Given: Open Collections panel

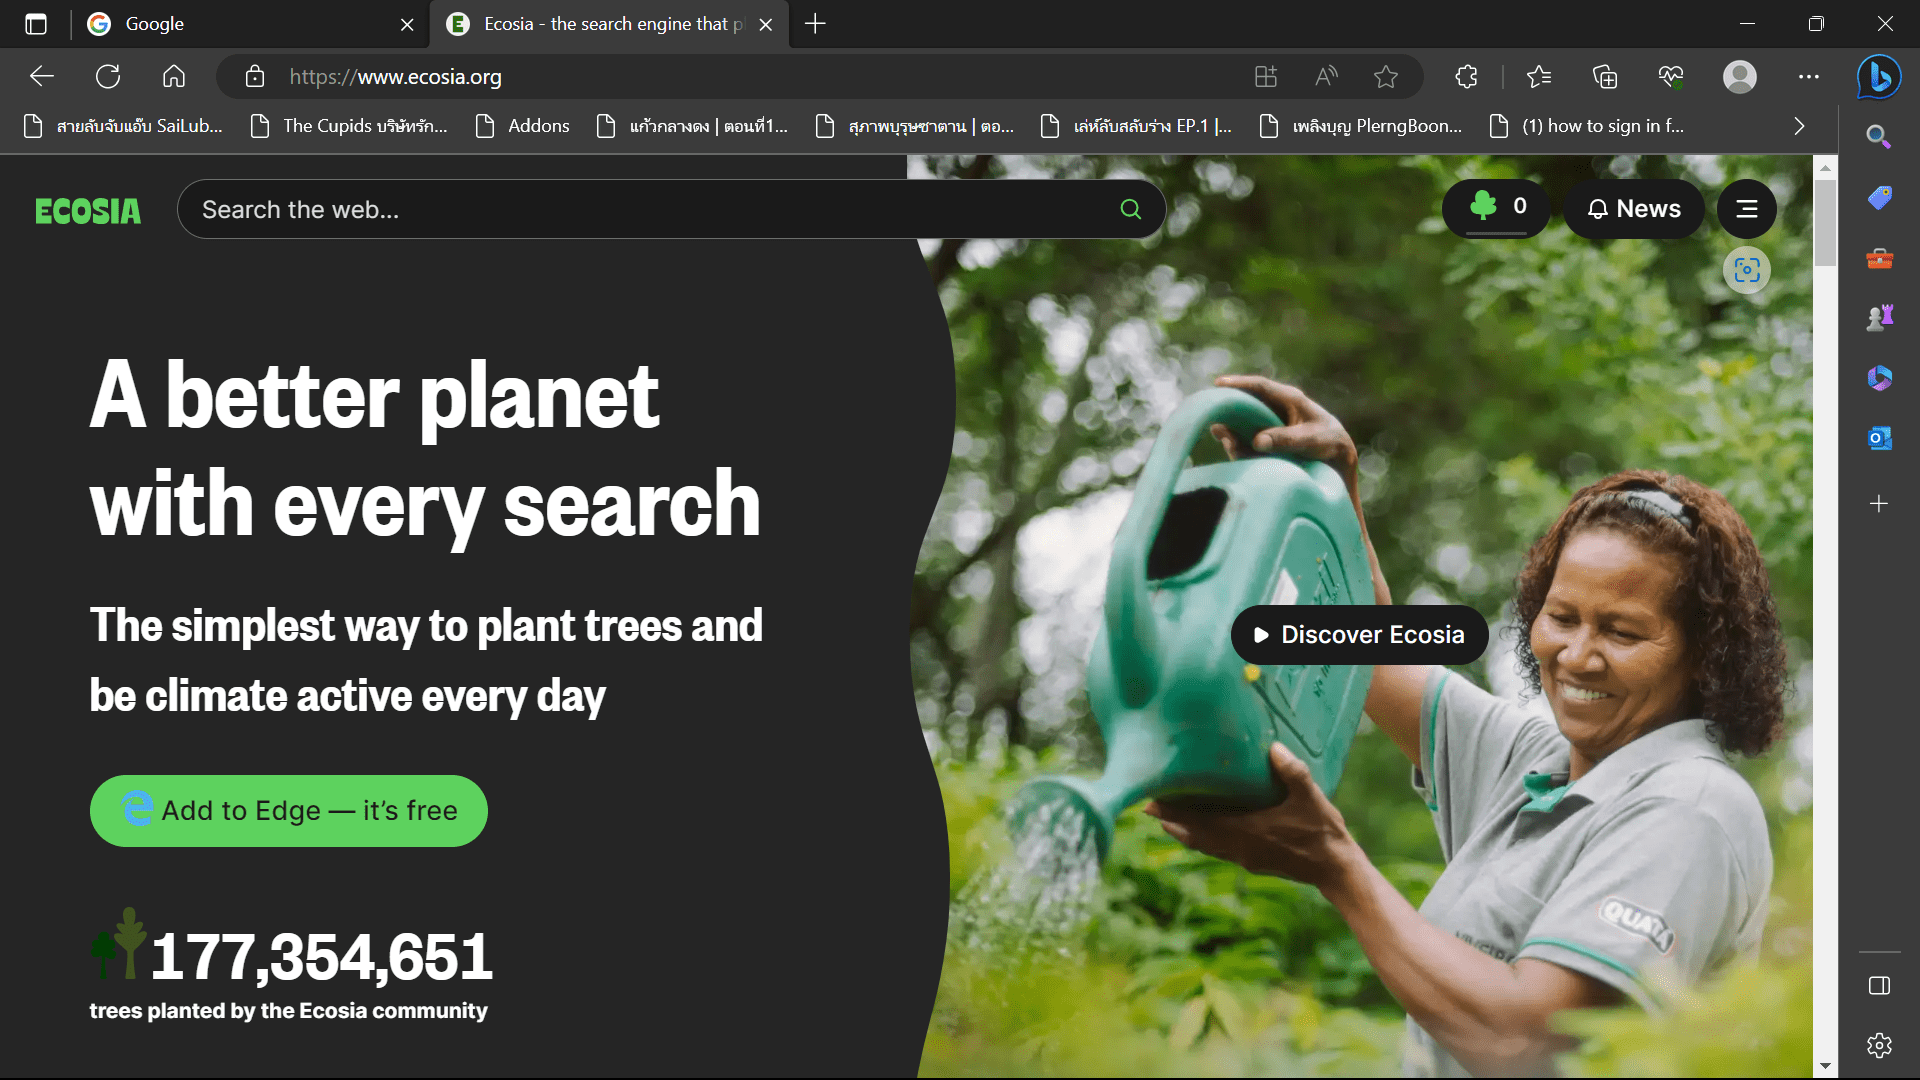Looking at the screenshot, I should click(x=1605, y=76).
